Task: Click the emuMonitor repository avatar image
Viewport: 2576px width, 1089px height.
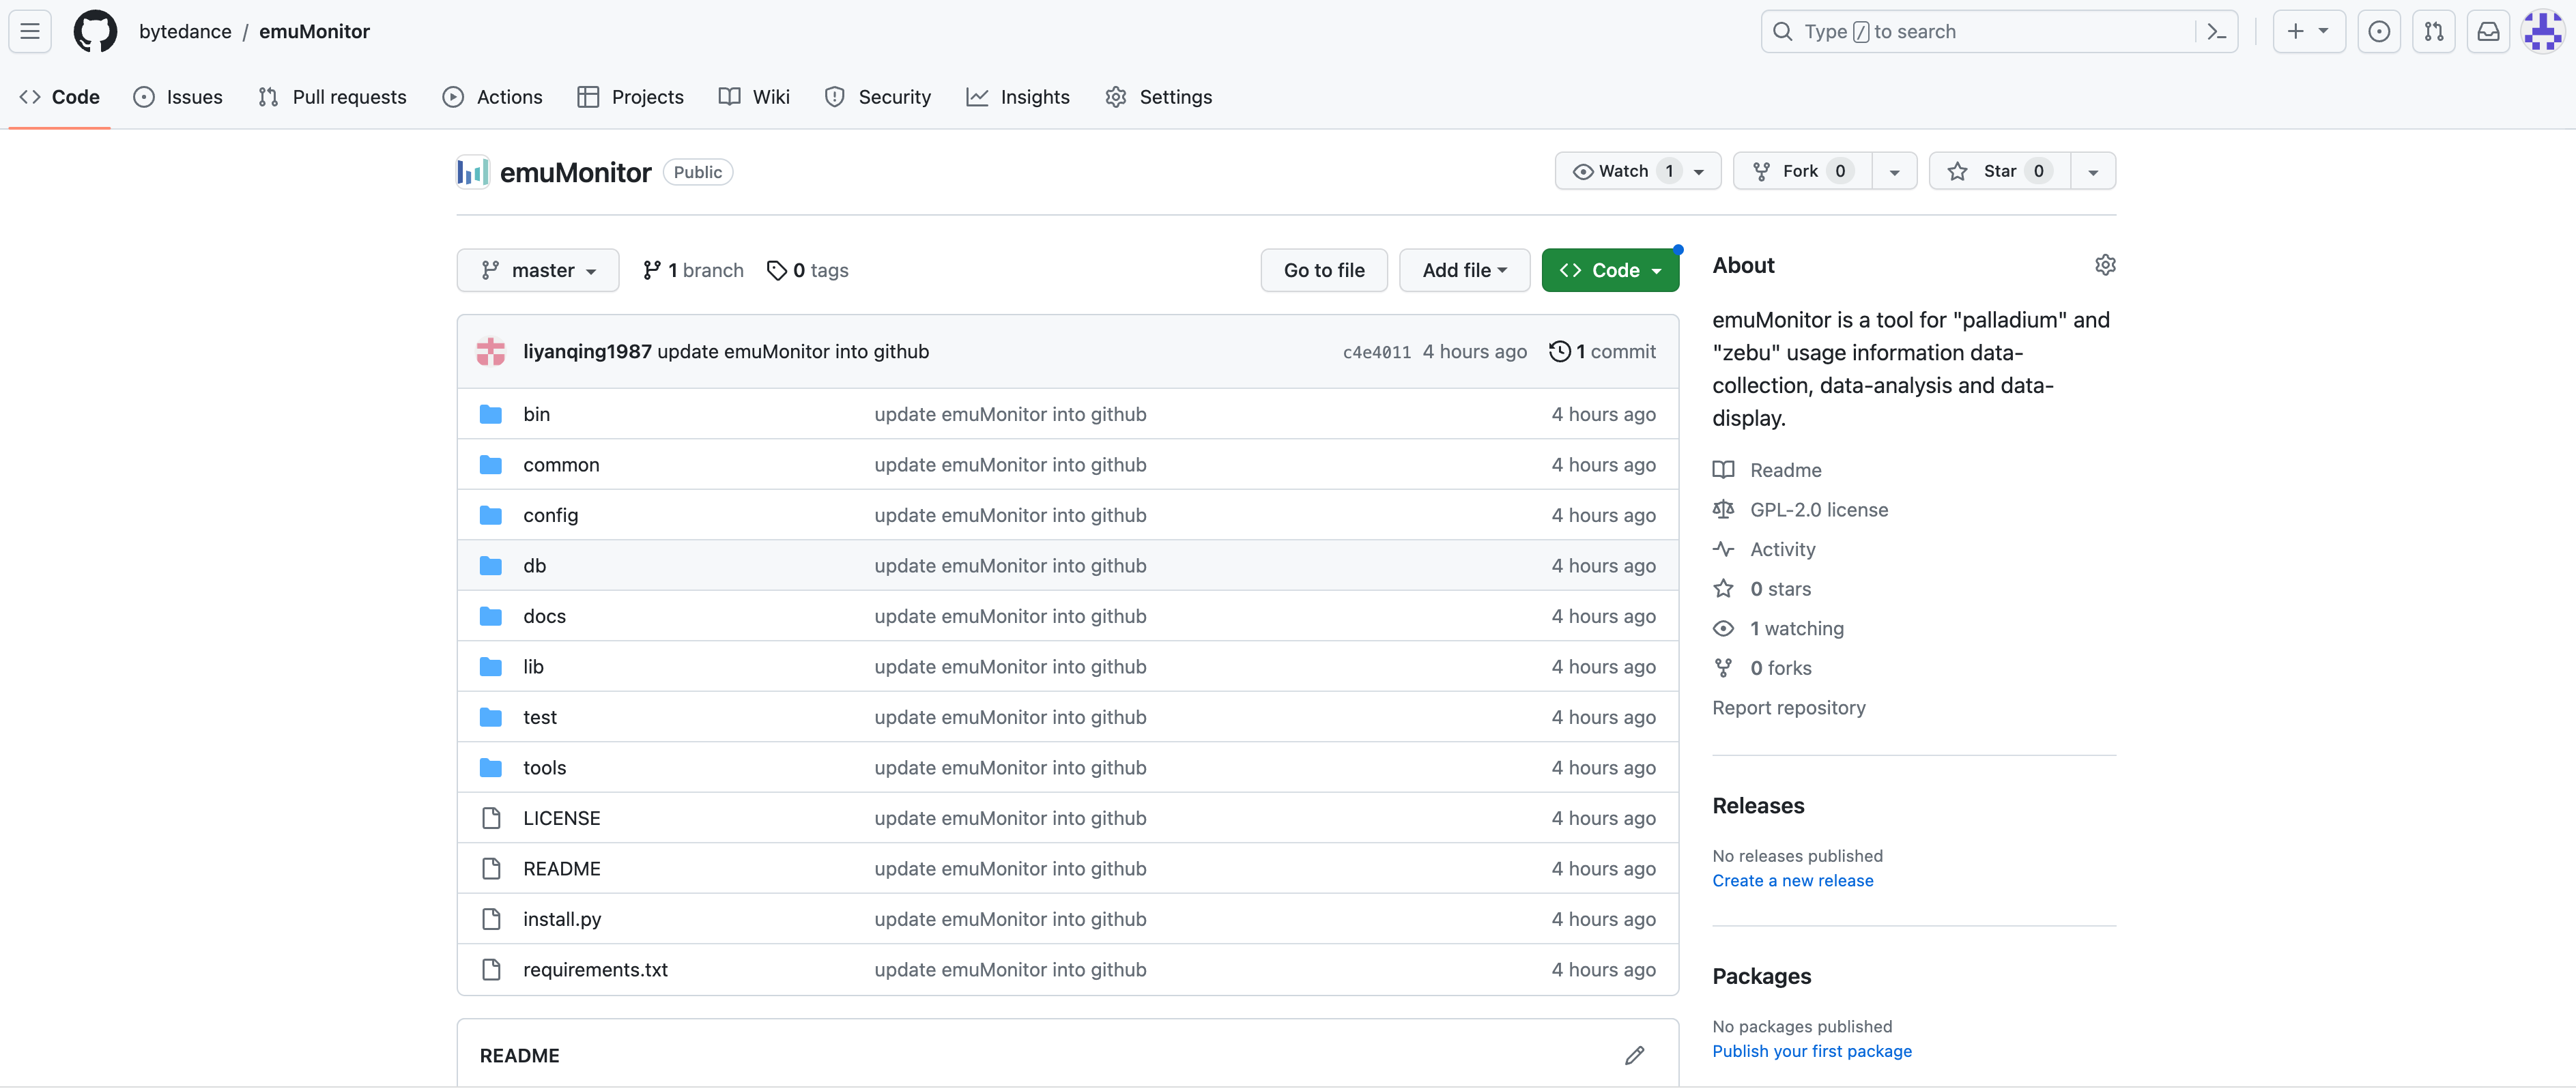Action: click(x=472, y=172)
